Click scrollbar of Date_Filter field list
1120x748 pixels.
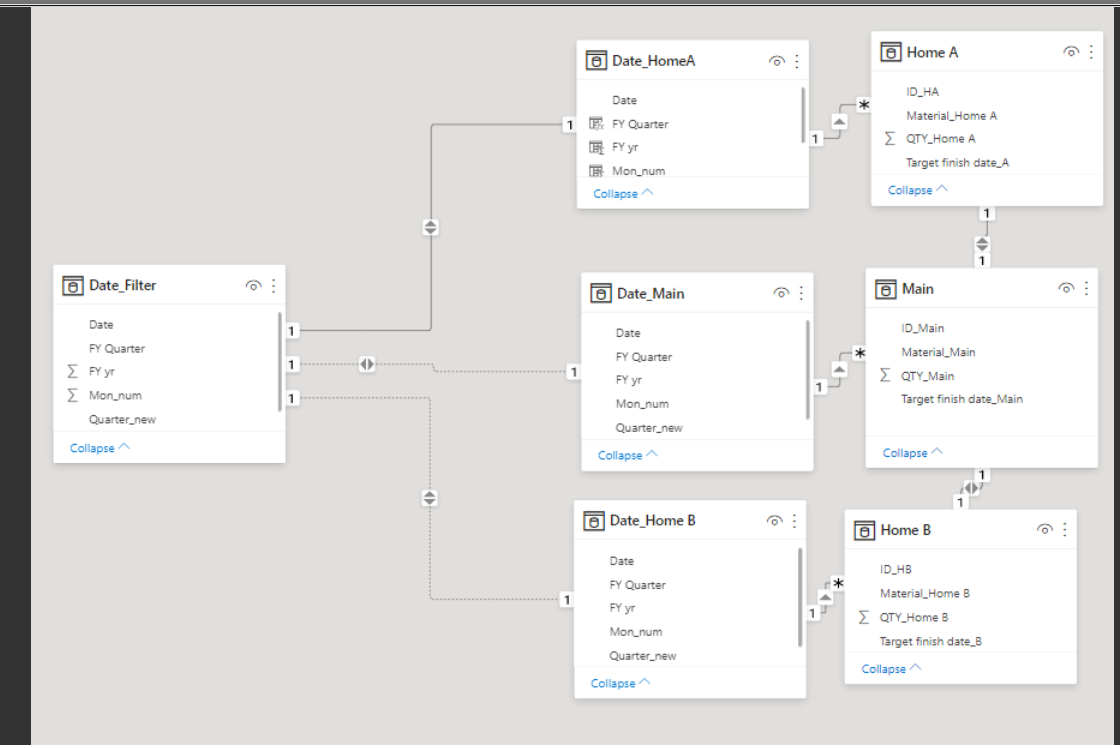pos(280,361)
